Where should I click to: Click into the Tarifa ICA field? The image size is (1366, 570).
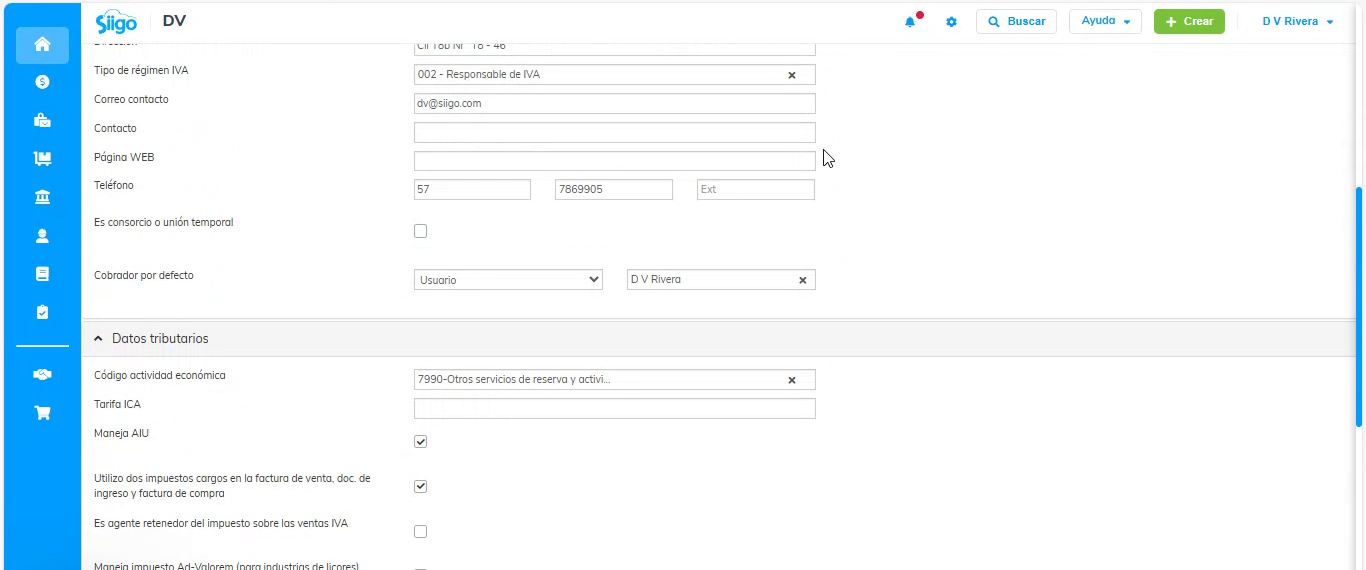click(614, 408)
